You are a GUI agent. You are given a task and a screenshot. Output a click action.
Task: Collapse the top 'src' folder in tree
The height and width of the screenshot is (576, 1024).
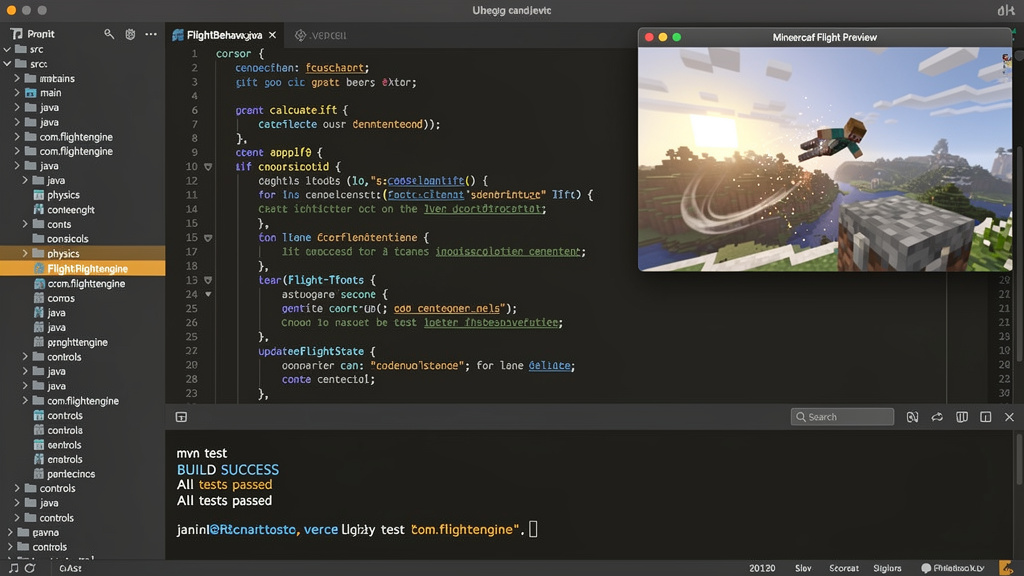click(7, 49)
